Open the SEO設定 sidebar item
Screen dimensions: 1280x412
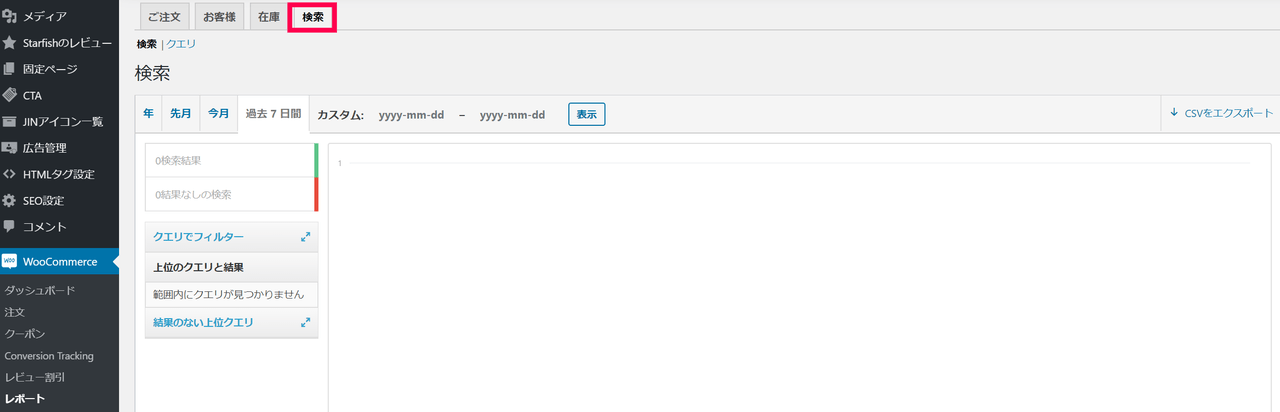[x=59, y=200]
